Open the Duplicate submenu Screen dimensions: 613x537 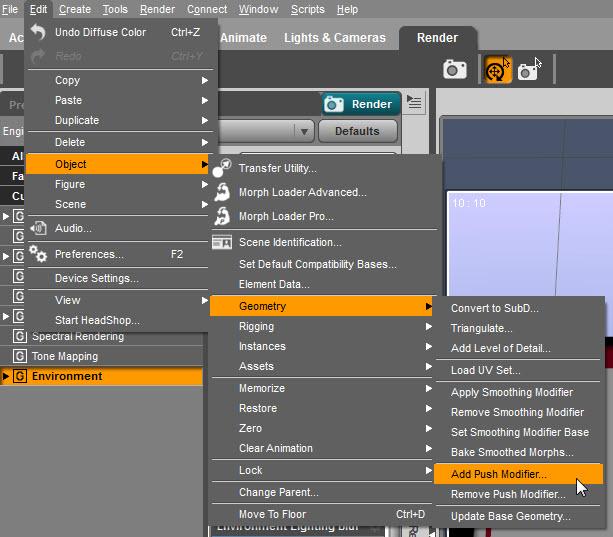pos(120,120)
